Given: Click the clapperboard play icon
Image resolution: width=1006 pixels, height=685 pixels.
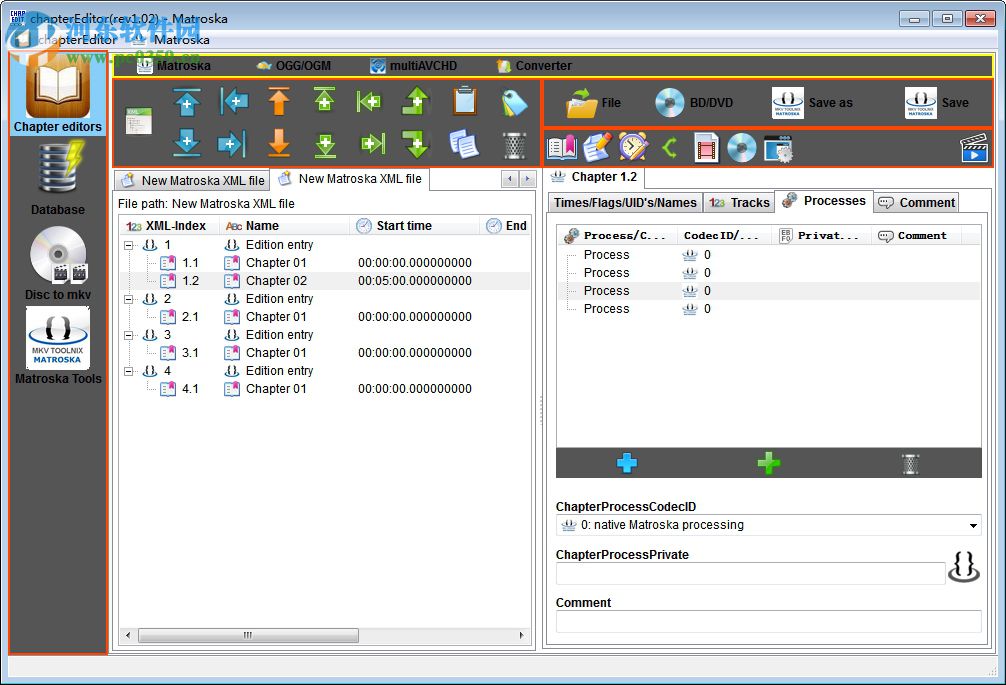Looking at the screenshot, I should [973, 148].
